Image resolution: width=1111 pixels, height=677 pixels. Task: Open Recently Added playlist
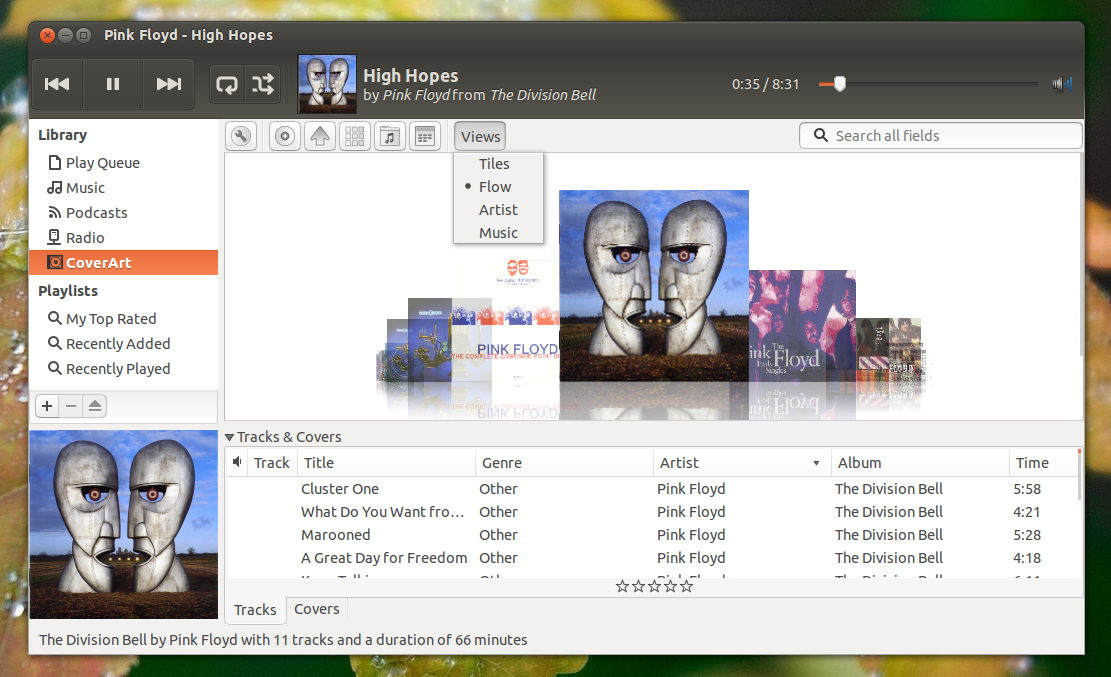coord(123,344)
